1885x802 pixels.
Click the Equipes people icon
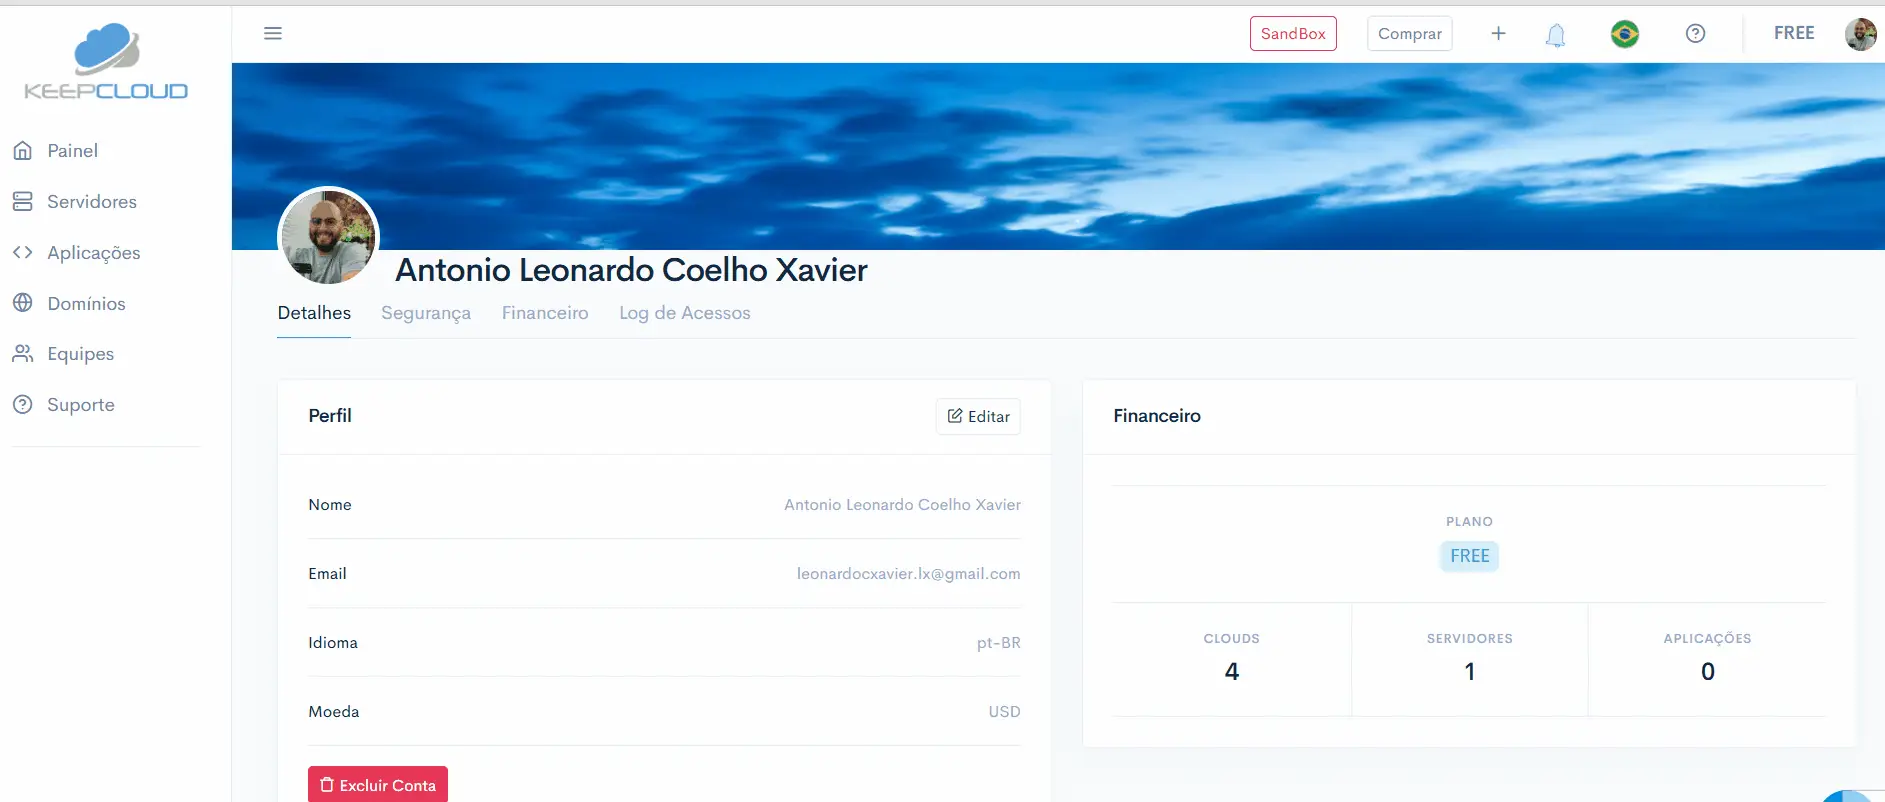pyautogui.click(x=23, y=354)
